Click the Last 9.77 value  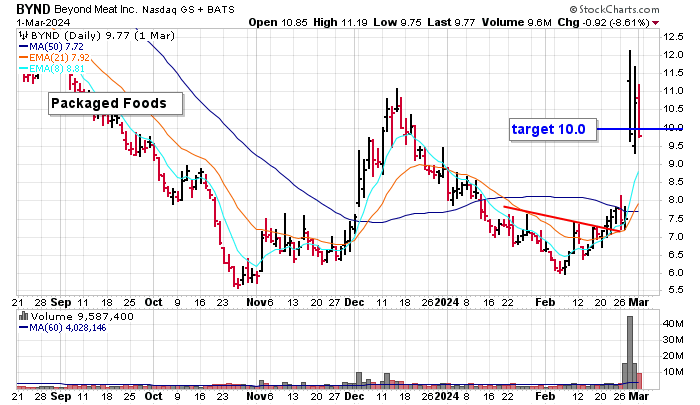[x=451, y=22]
